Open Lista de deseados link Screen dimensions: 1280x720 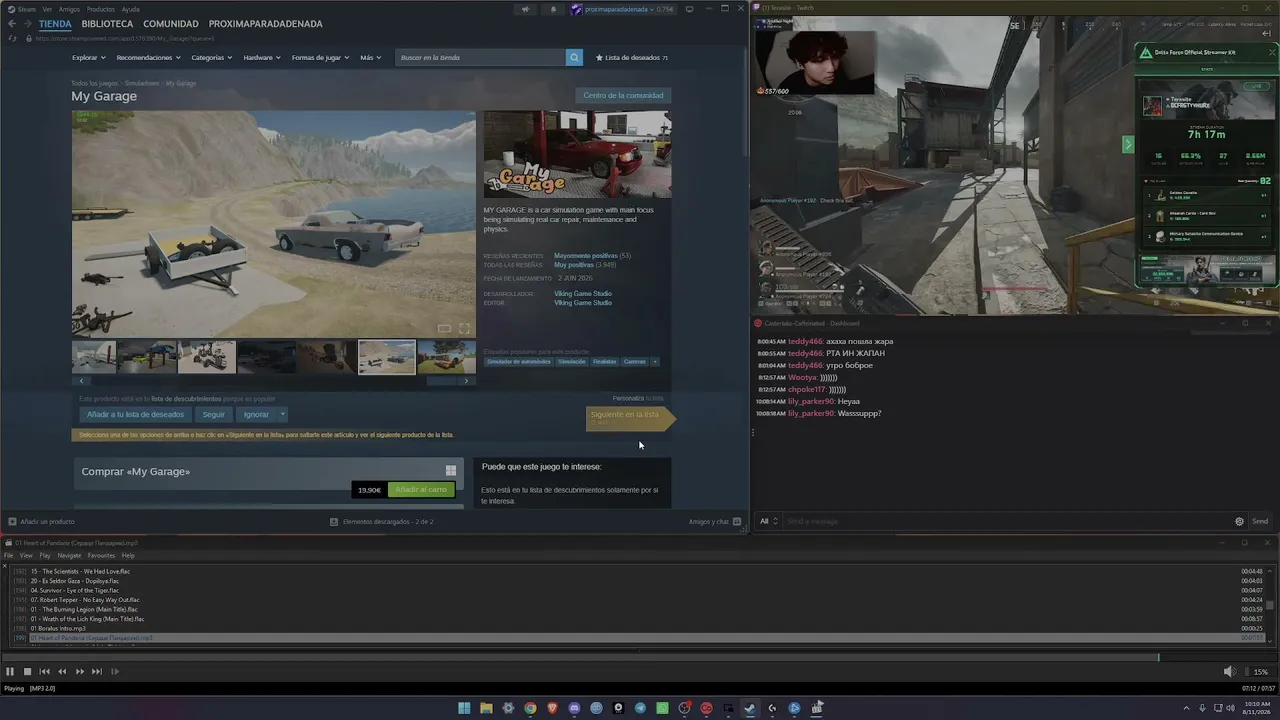tap(632, 58)
